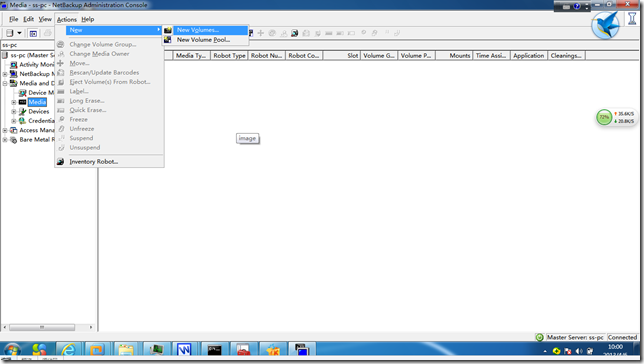Click the Robot Type column header
This screenshot has width=644, height=364.
pos(229,55)
